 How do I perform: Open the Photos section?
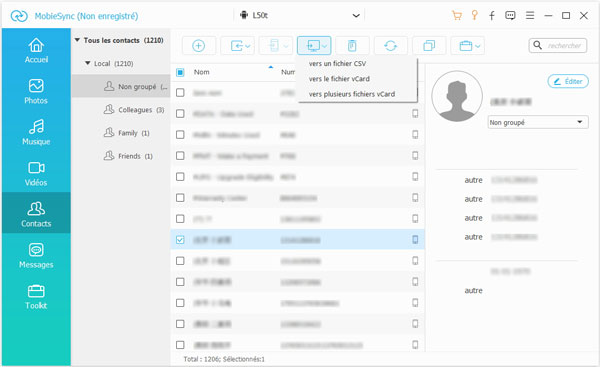tap(36, 91)
